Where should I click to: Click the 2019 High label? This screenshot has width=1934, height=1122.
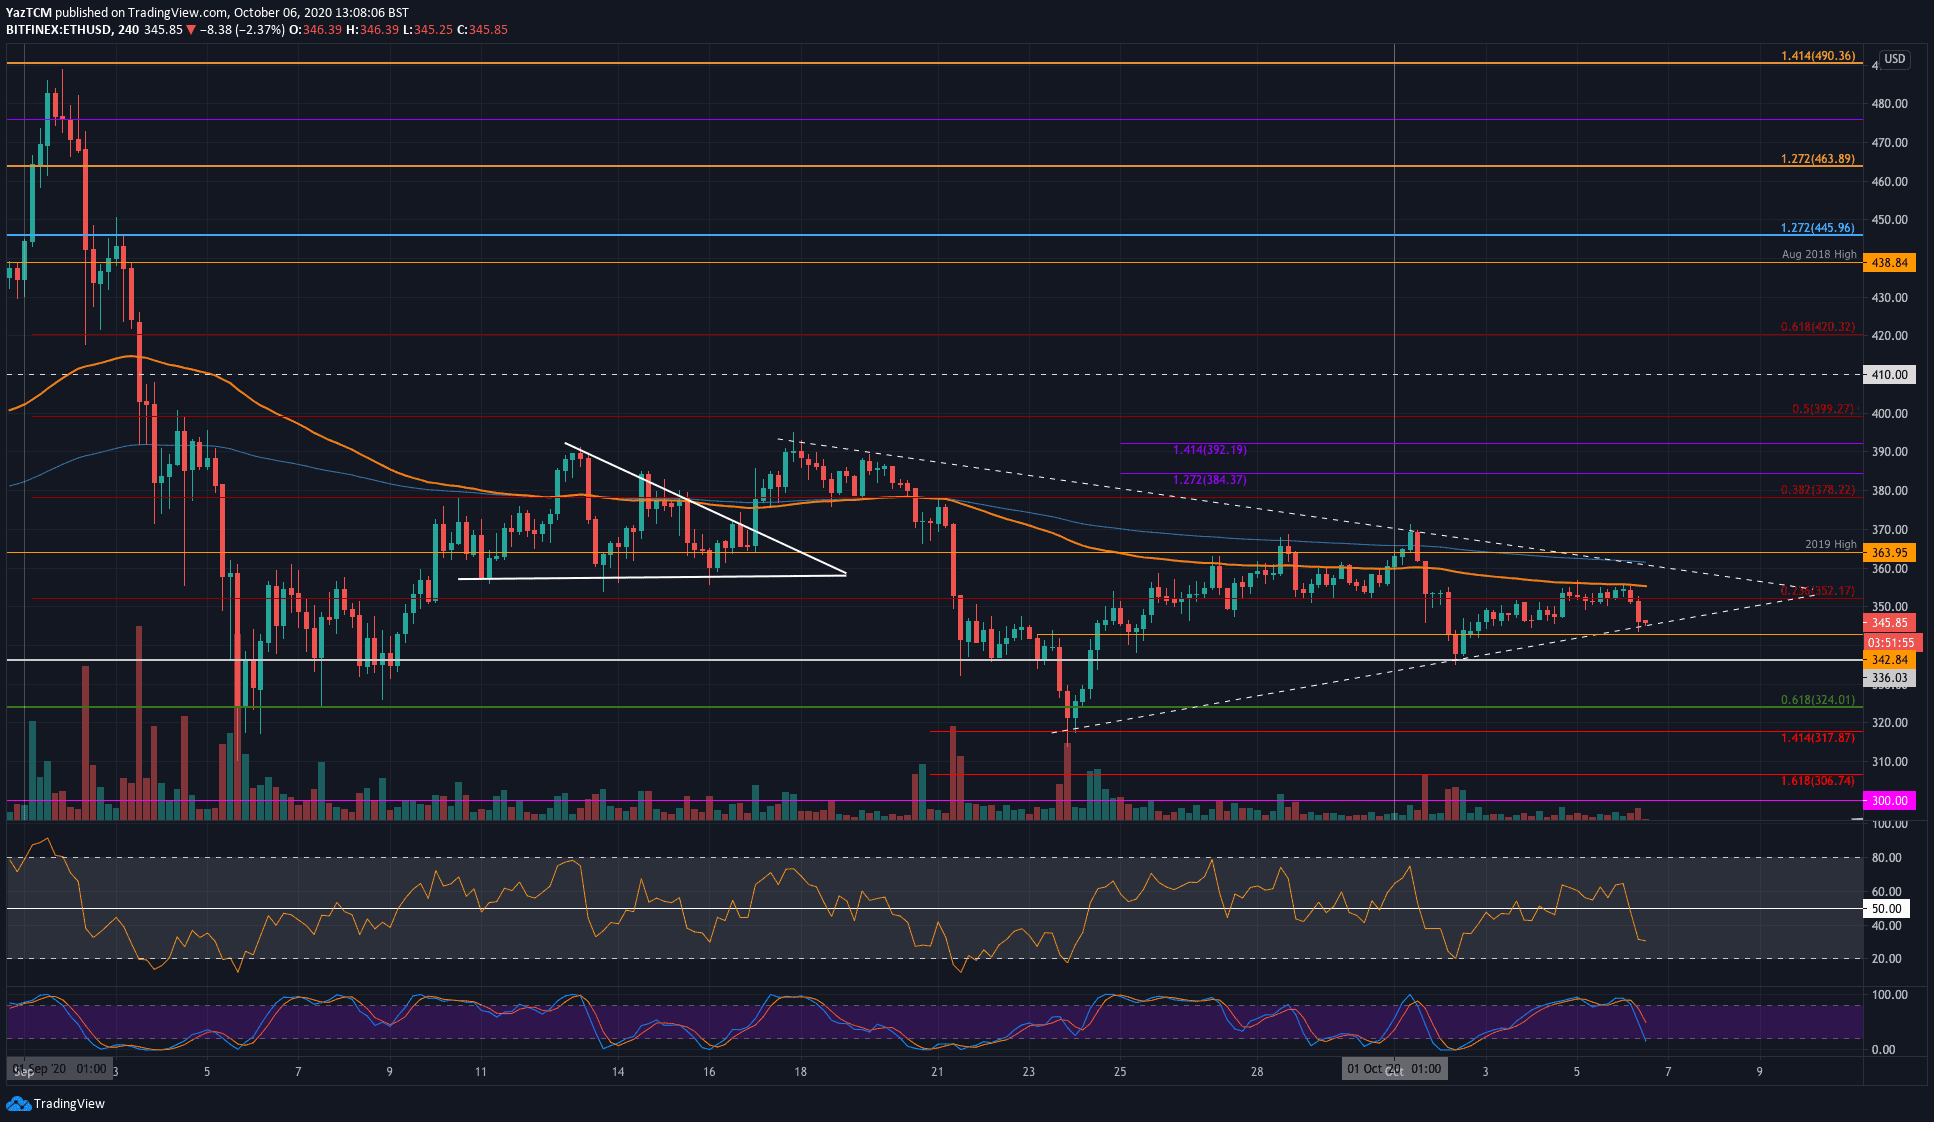click(x=1830, y=544)
